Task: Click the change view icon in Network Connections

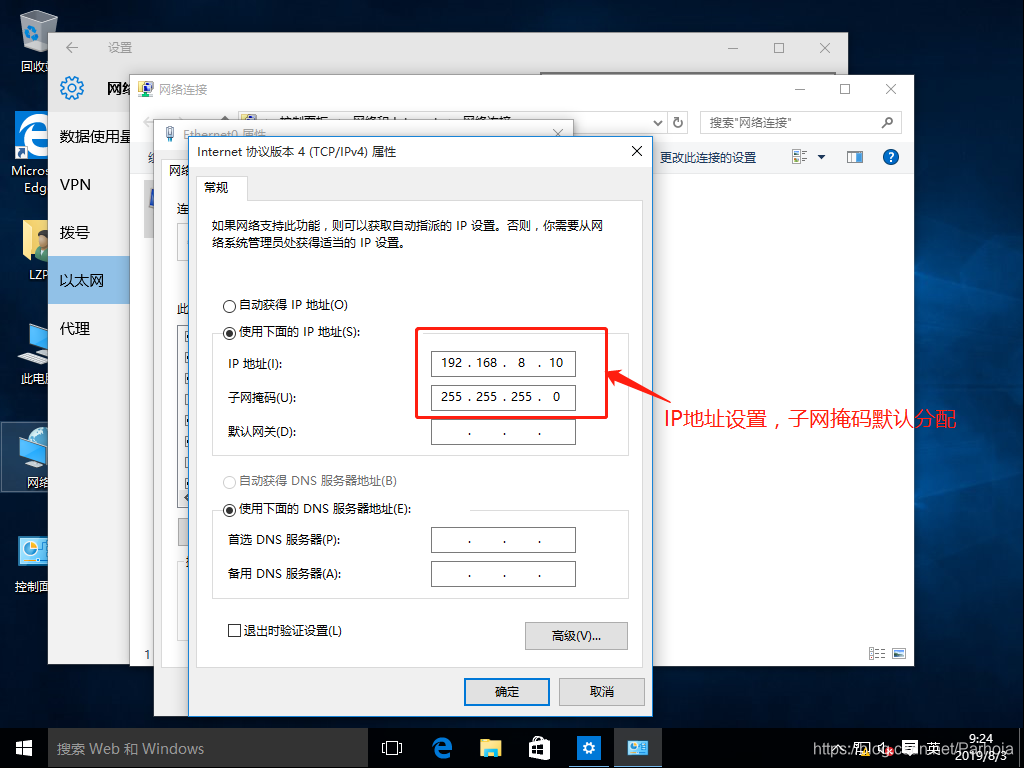Action: point(799,157)
